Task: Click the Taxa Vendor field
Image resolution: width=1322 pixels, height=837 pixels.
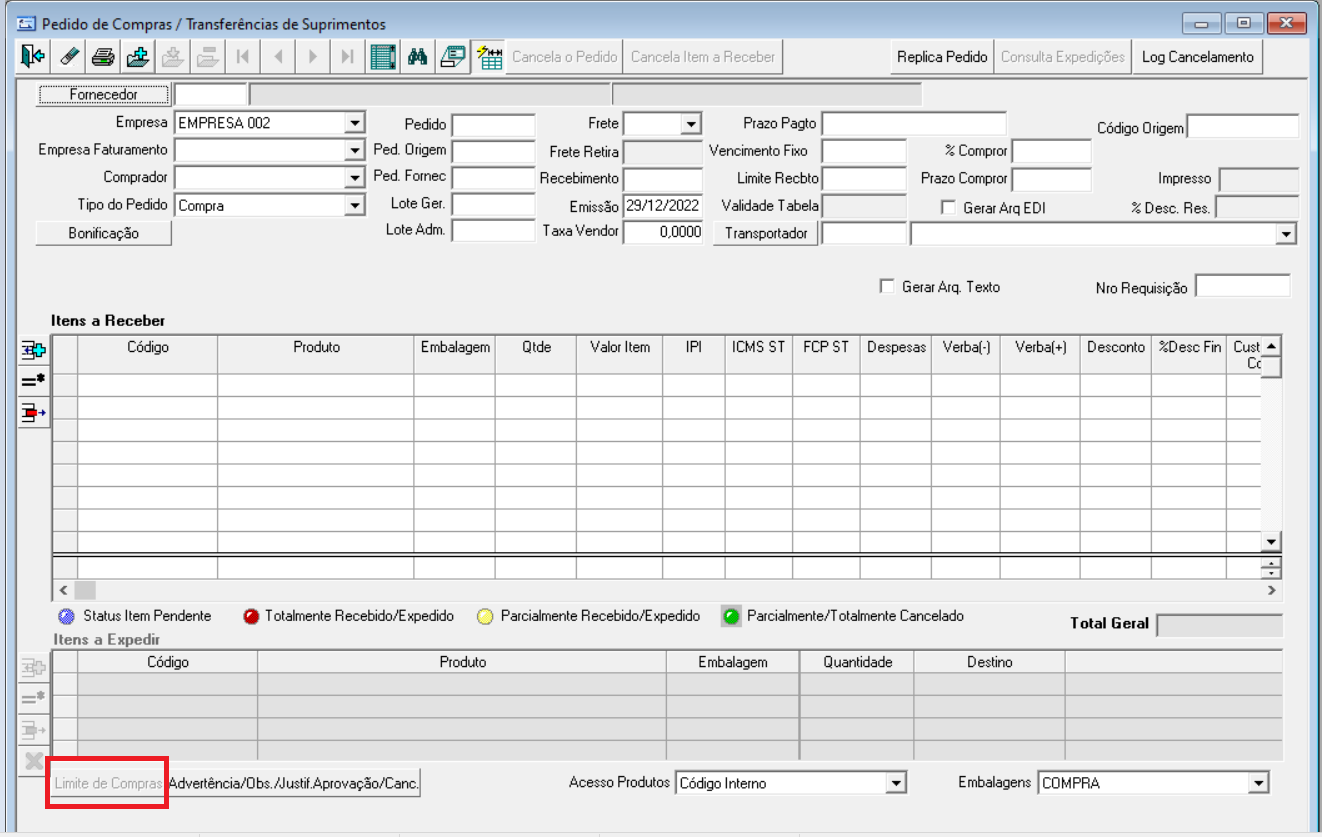Action: (663, 232)
